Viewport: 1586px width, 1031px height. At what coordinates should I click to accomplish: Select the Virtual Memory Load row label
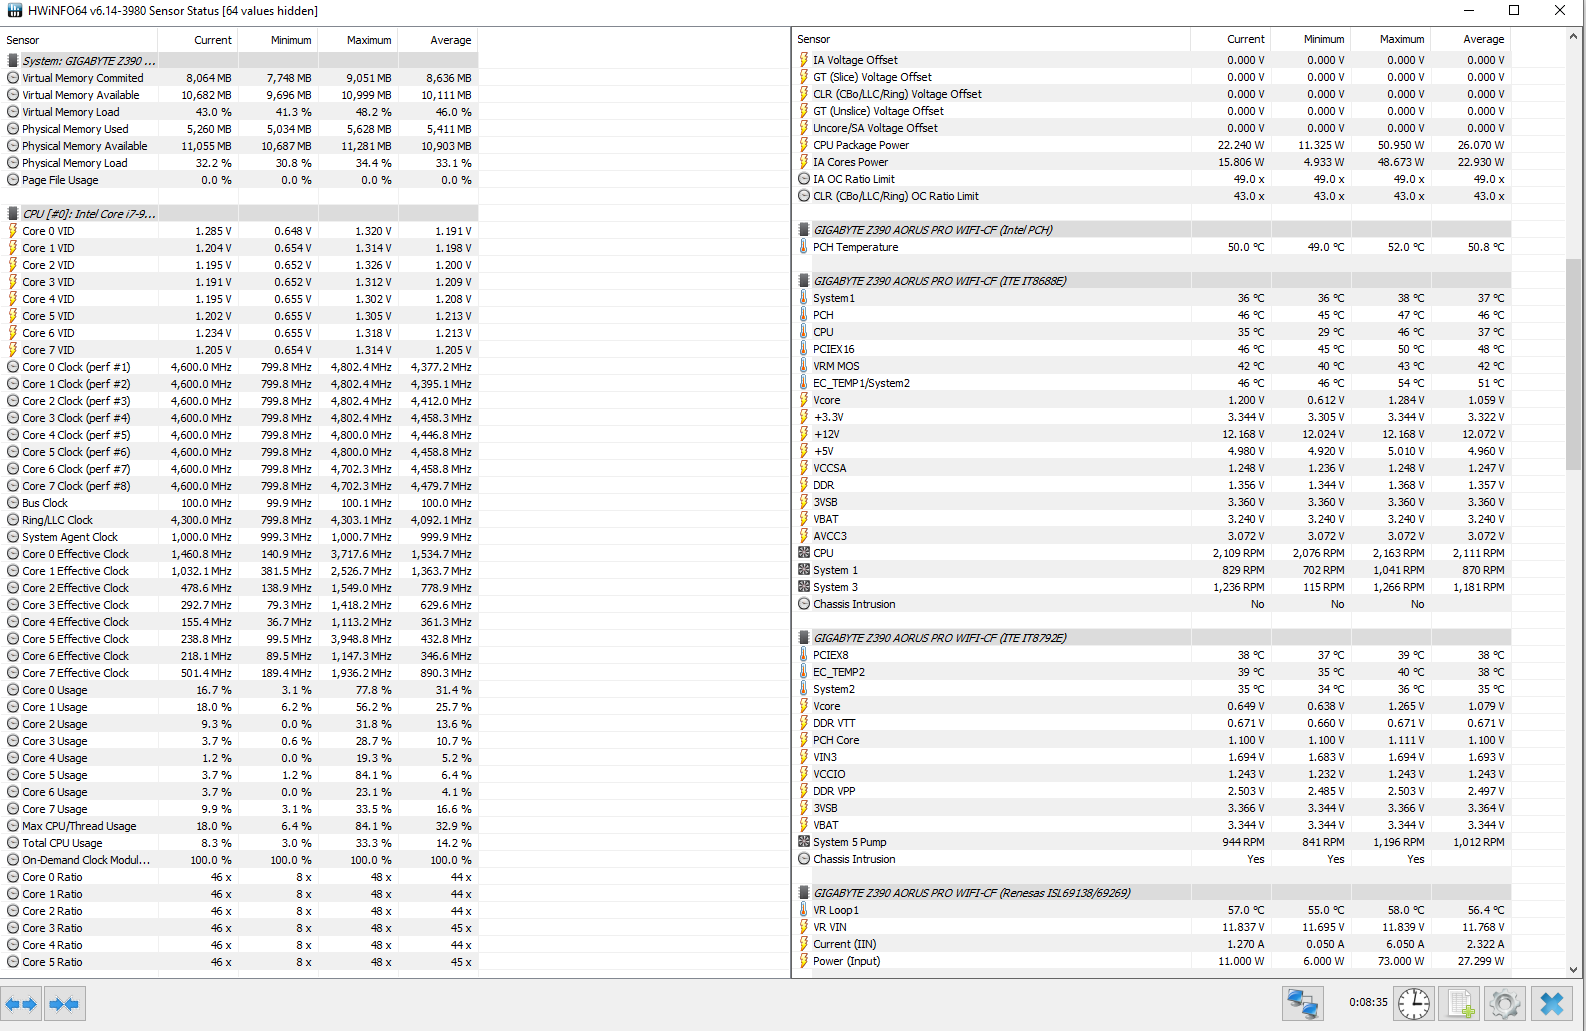coord(71,112)
